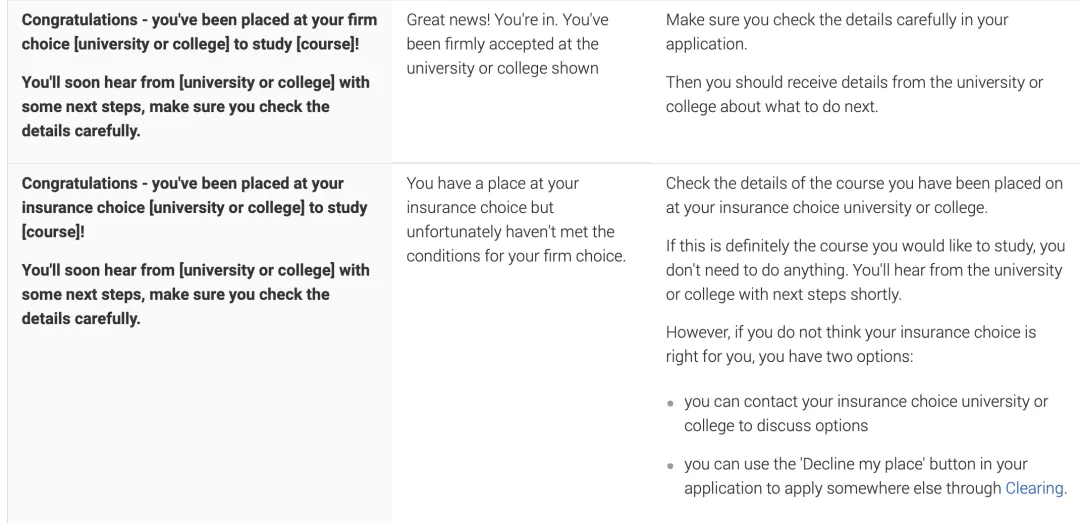Click the paragraph starting "However, if you do not think"
Screen dimensions: 1080x523
(851, 345)
